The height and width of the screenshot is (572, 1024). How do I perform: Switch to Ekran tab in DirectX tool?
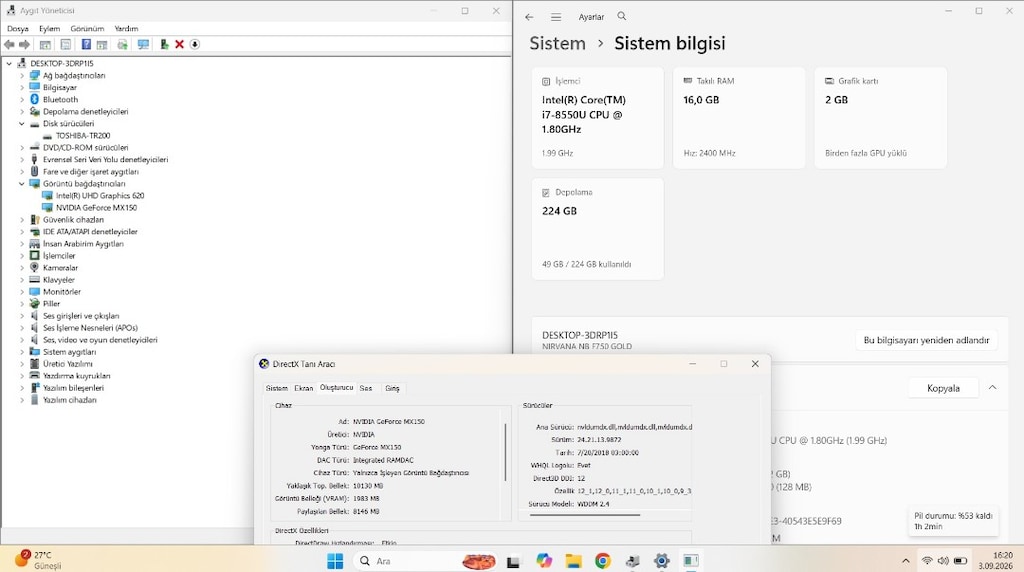pos(303,388)
